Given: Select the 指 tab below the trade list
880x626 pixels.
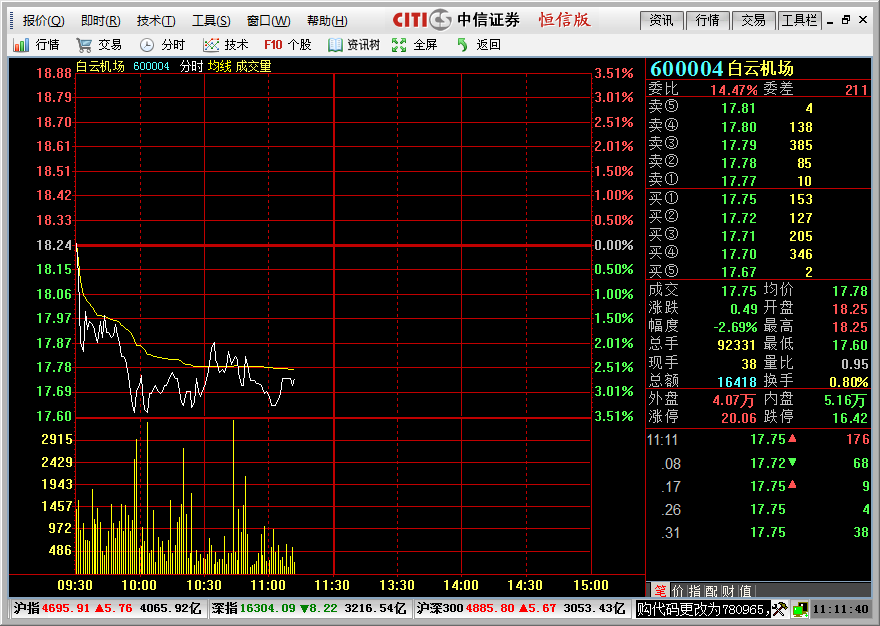Looking at the screenshot, I should coord(695,591).
